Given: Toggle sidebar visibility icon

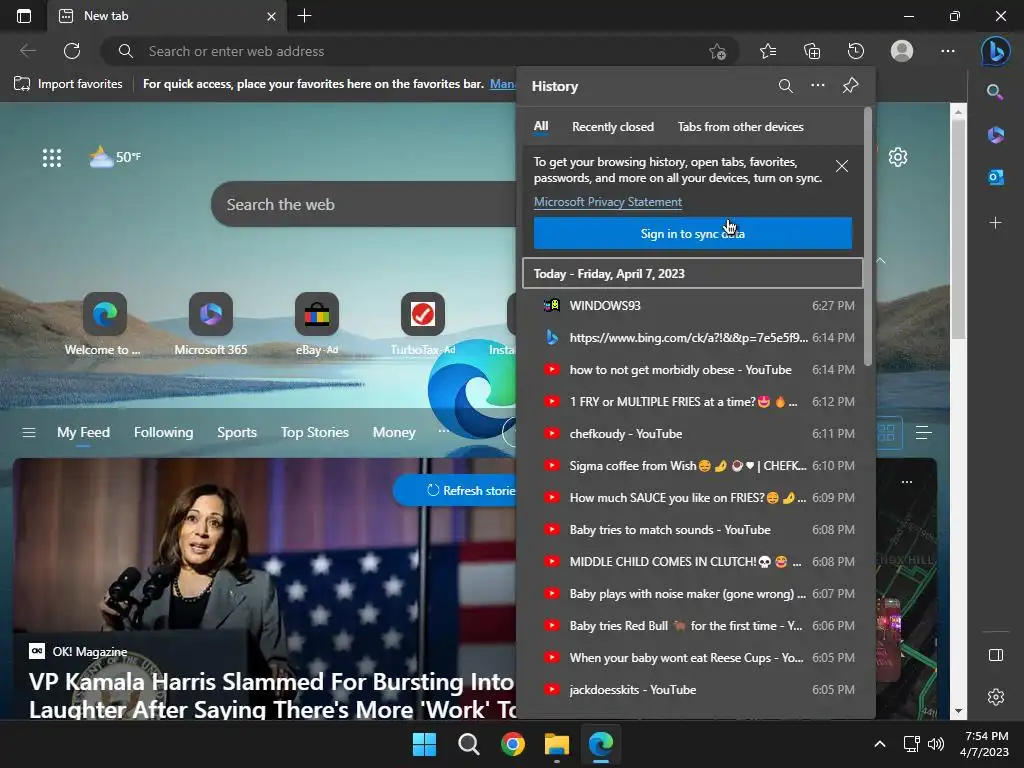Looking at the screenshot, I should click(x=995, y=655).
